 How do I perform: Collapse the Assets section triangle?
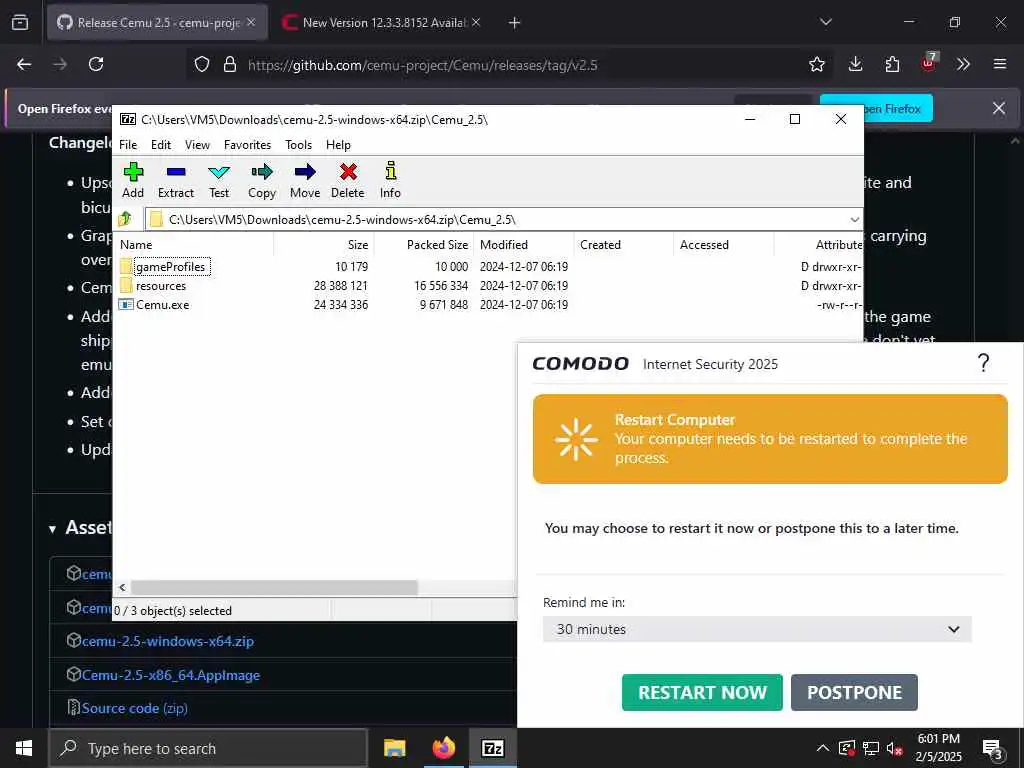pos(52,529)
